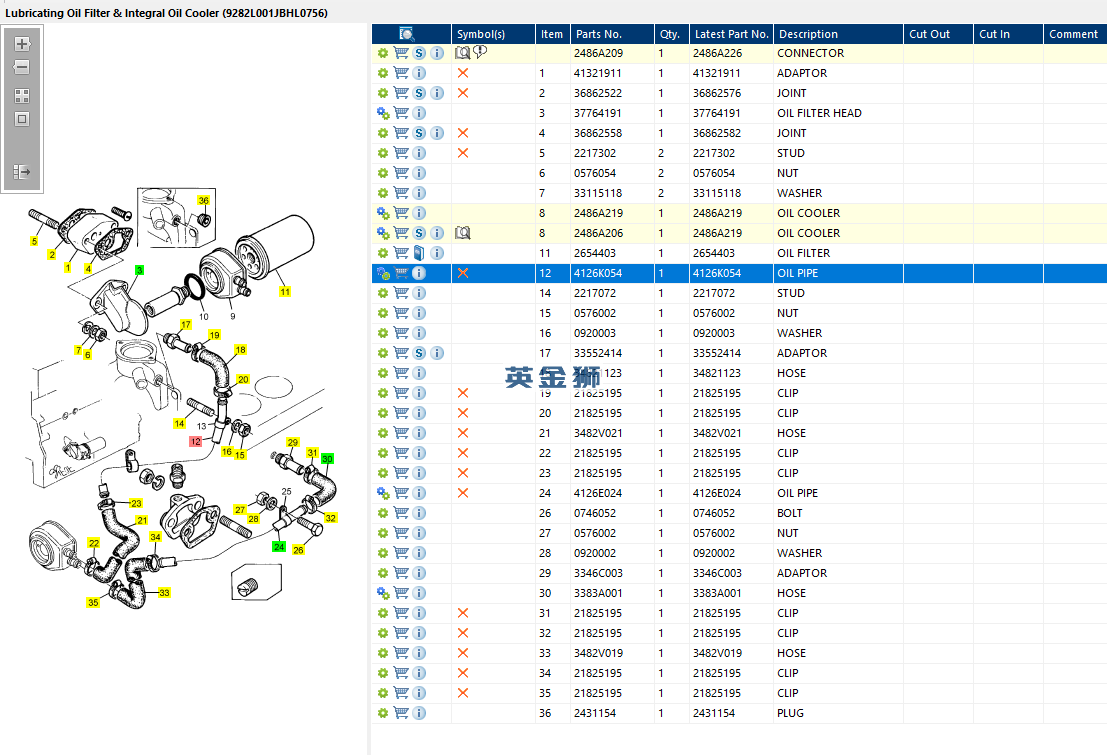
Task: Click assembly gears icon for OIL PIPE 4126E024
Action: [383, 493]
